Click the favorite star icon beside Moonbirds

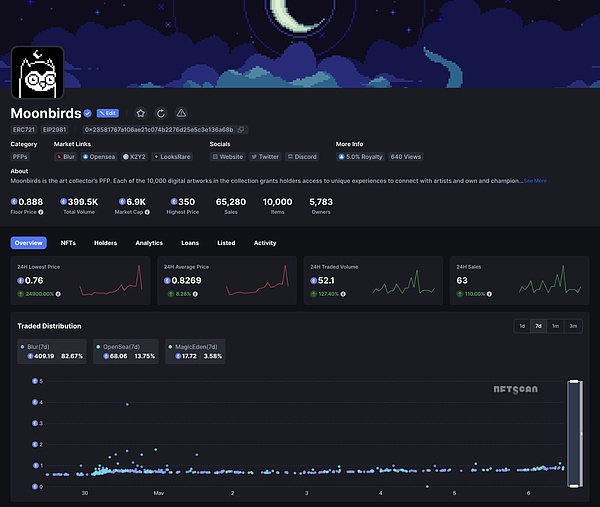tap(141, 113)
